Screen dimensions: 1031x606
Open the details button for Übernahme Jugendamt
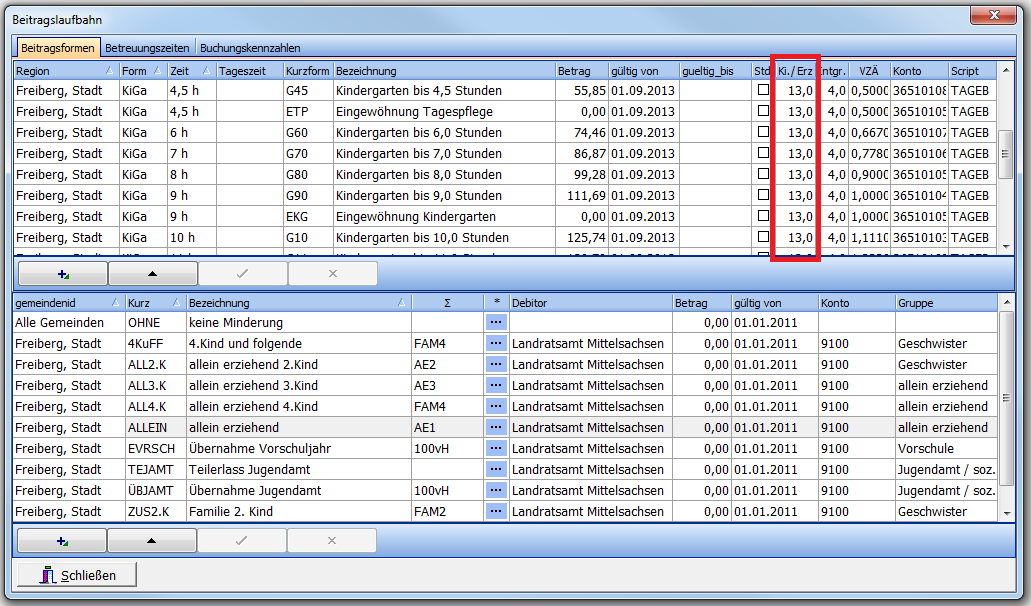coord(496,491)
